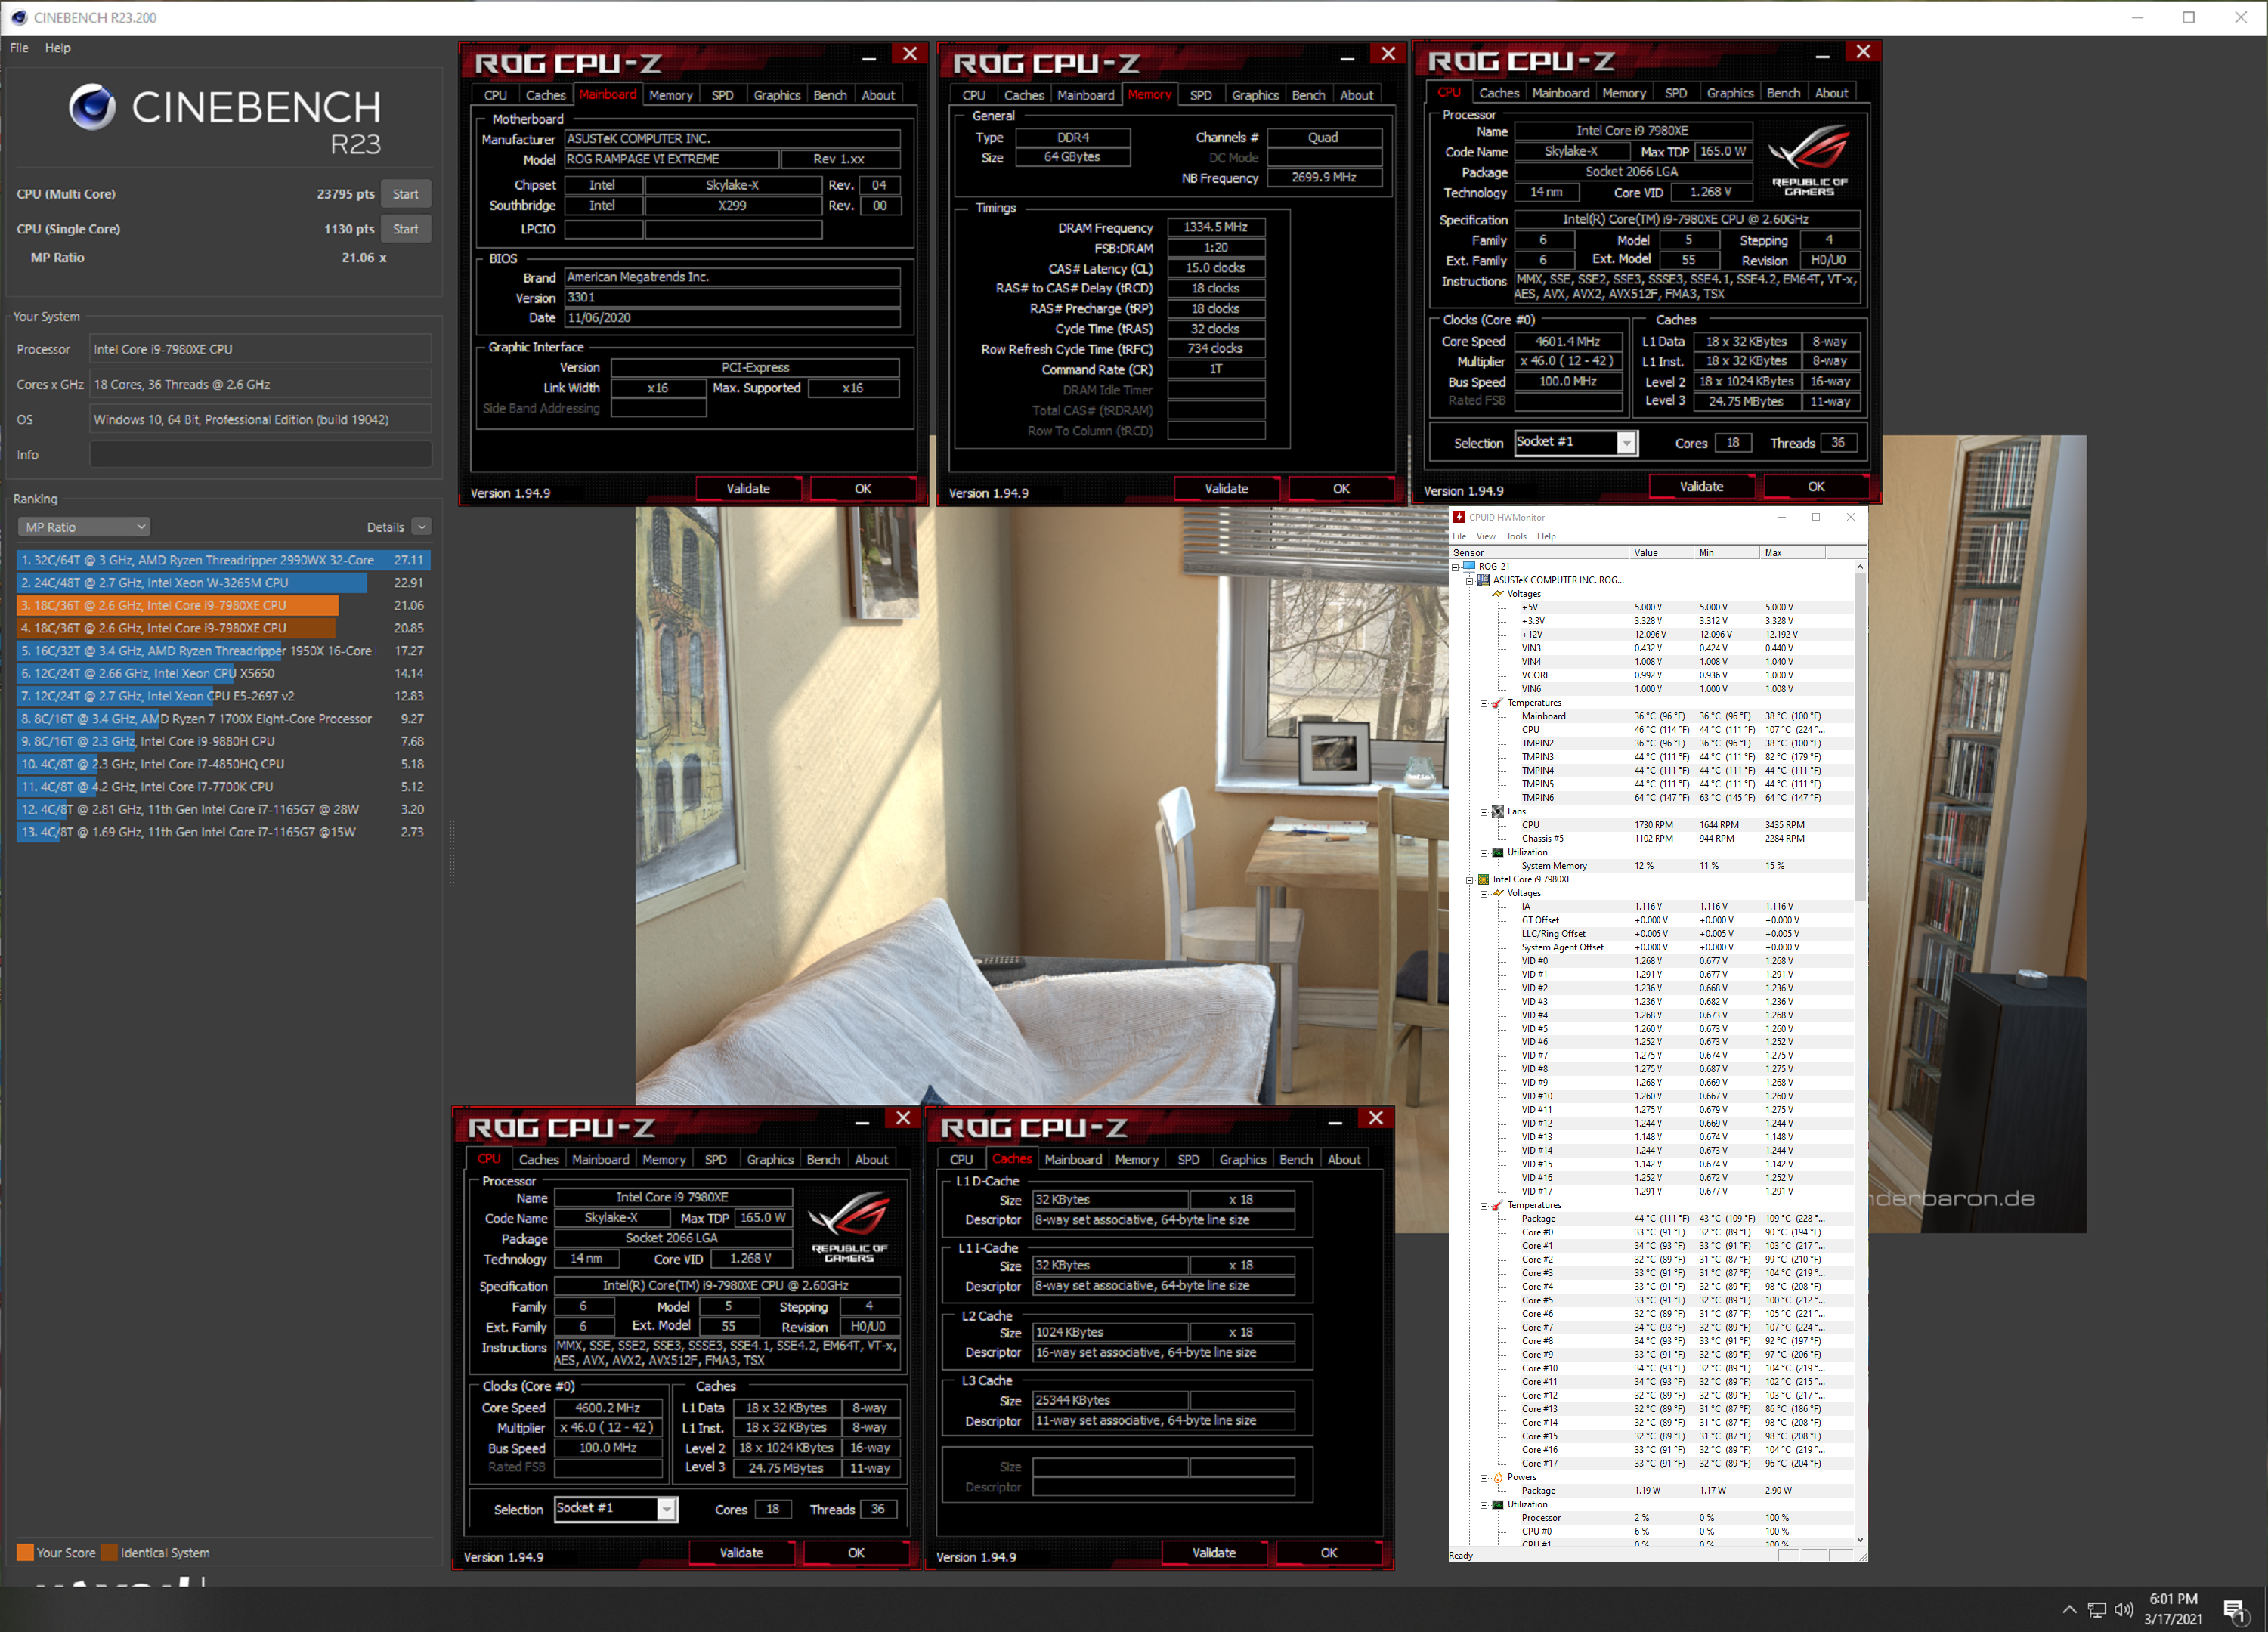Screen dimensions: 2268x1632
Task: Expand the ranking Details chevron
Action: click(x=422, y=527)
